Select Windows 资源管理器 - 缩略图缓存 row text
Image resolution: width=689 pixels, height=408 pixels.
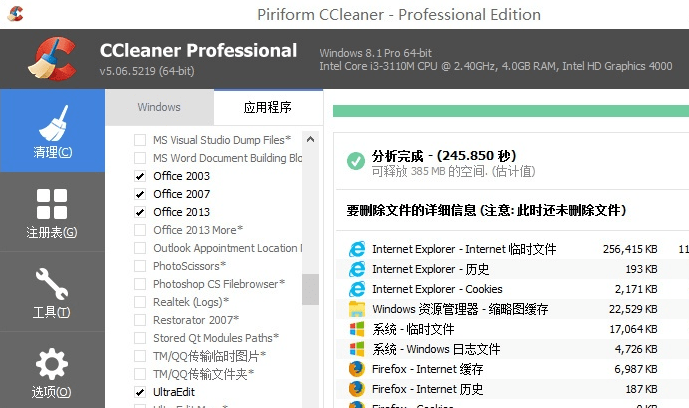click(460, 309)
